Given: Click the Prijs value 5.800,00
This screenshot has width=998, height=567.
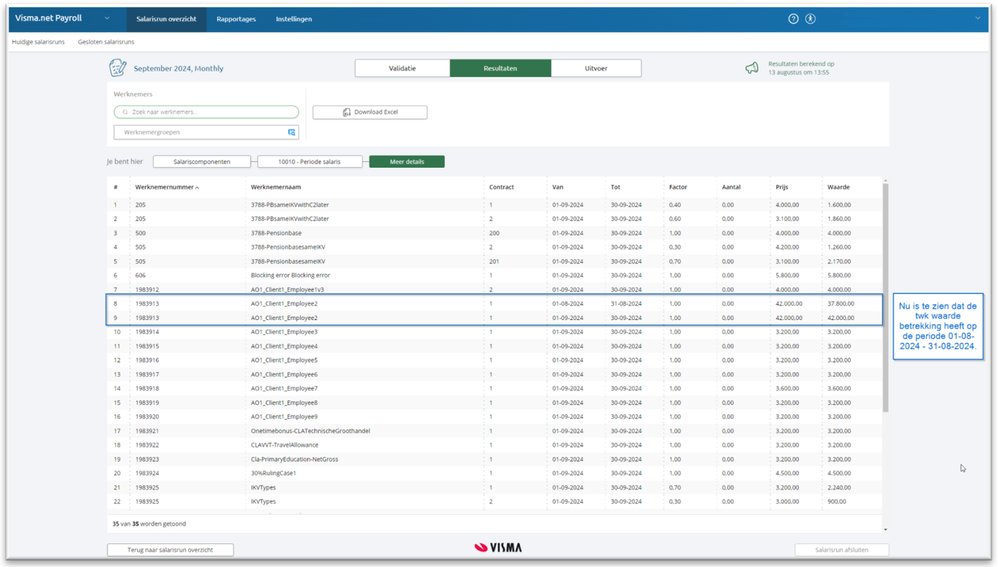Looking at the screenshot, I should click(787, 276).
